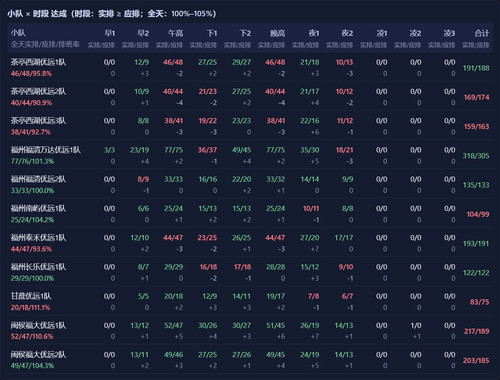500x380 pixels.
Task: Click the 10/11 夜1 cell of 福州南屿优远1队
Action: 311,208
